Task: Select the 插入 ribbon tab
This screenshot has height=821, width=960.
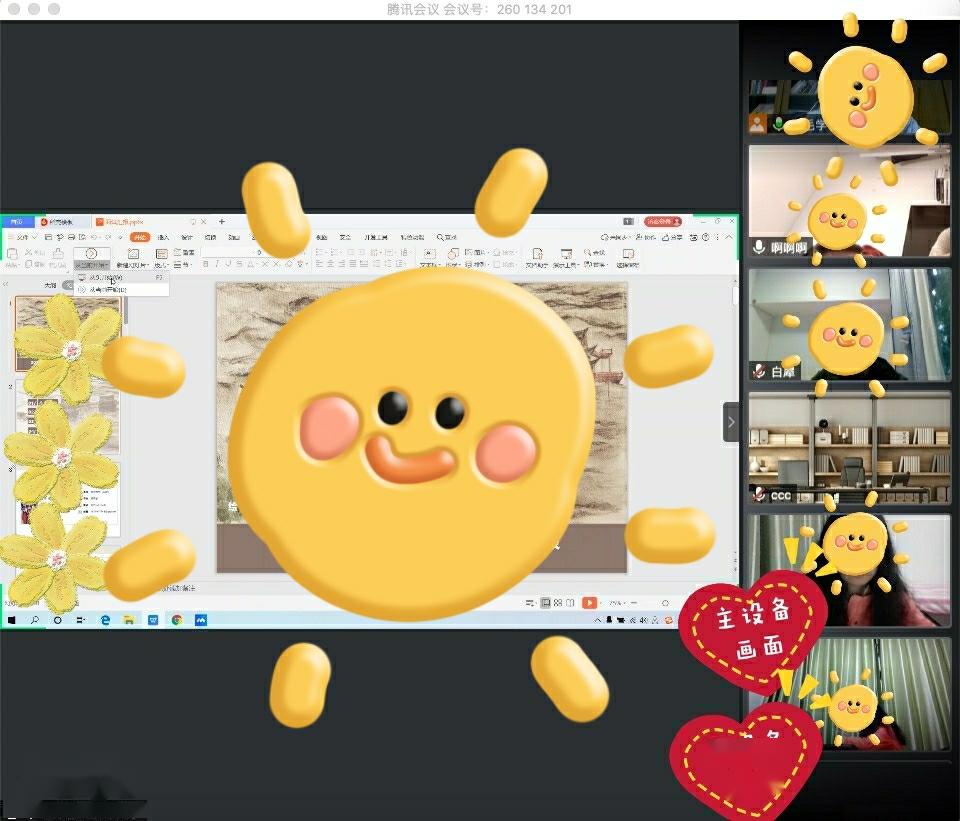Action: coord(163,237)
